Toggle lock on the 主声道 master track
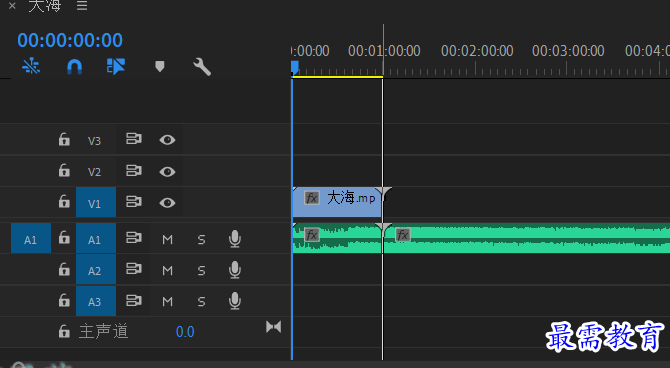Screen dimensions: 670x368 coord(64,331)
